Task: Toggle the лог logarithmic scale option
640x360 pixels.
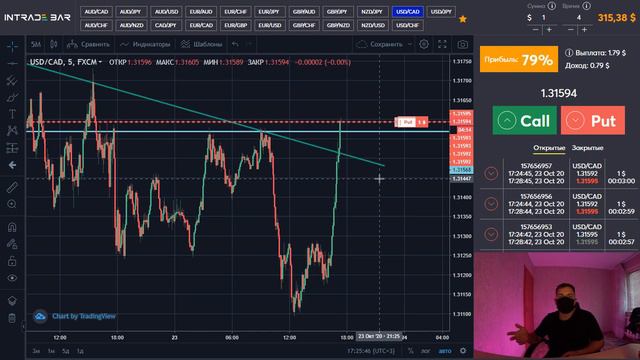Action: coord(426,351)
